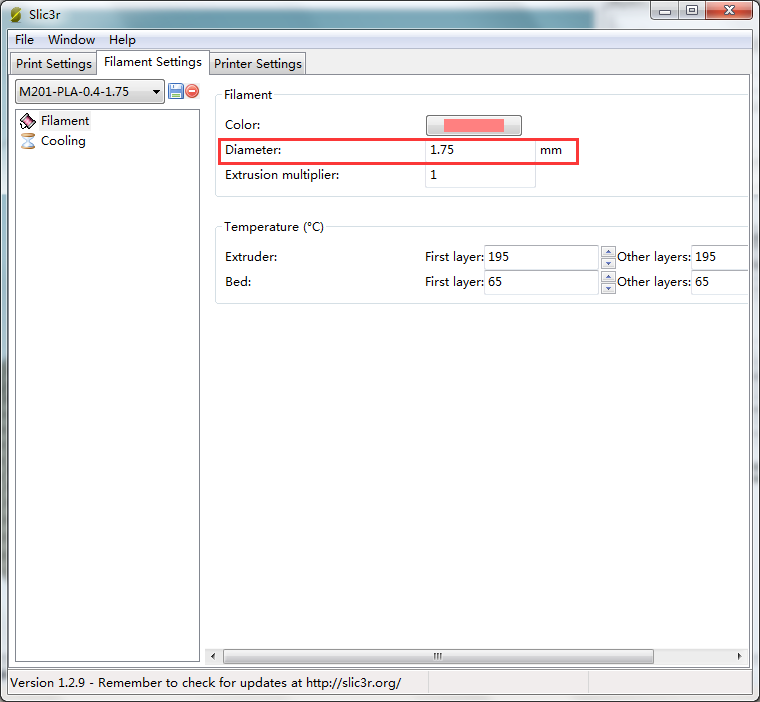The height and width of the screenshot is (702, 760).
Task: Increase Extruder first layer temperature
Action: 608,252
